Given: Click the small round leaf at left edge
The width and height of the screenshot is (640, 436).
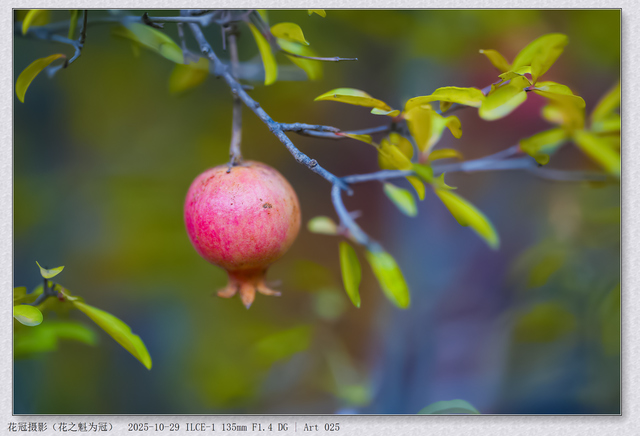Looking at the screenshot, I should pos(28,315).
